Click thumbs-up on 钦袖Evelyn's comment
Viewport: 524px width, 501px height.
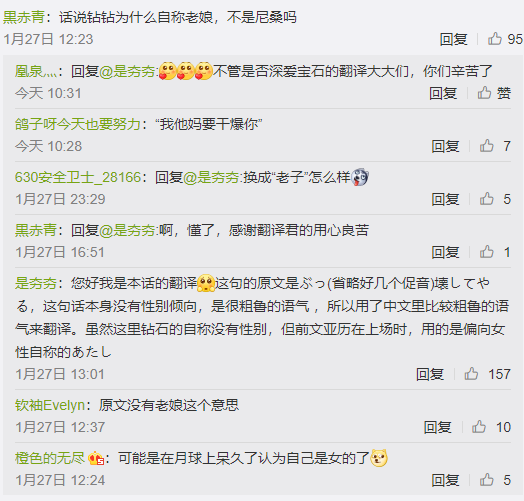coord(479,427)
